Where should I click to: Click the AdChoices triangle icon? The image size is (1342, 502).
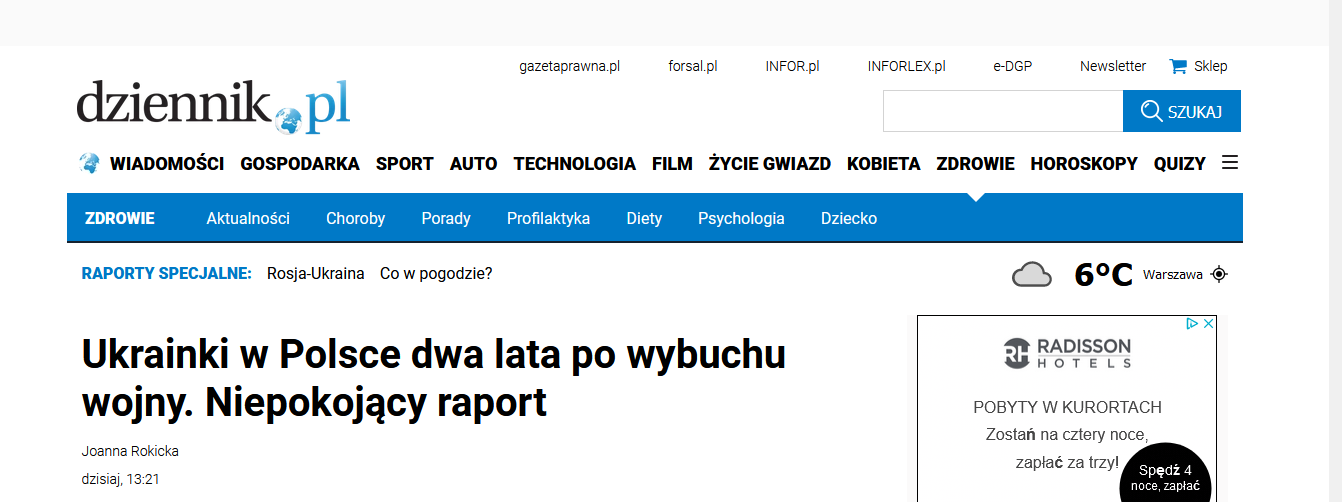pyautogui.click(x=1192, y=324)
